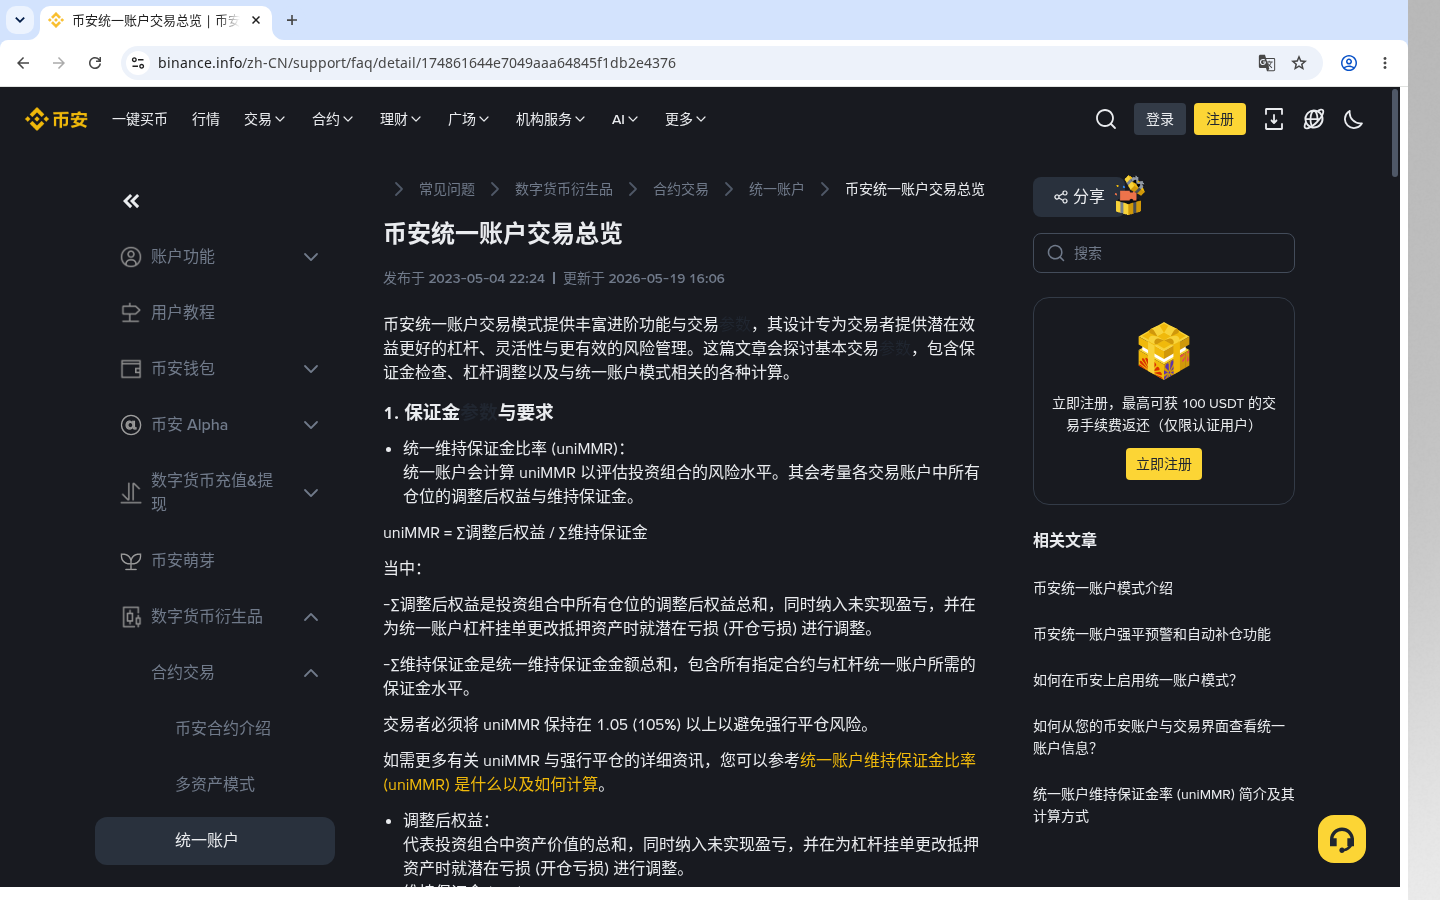Screen dimensions: 1440x900
Task: Click the app download icon
Action: click(x=1274, y=119)
